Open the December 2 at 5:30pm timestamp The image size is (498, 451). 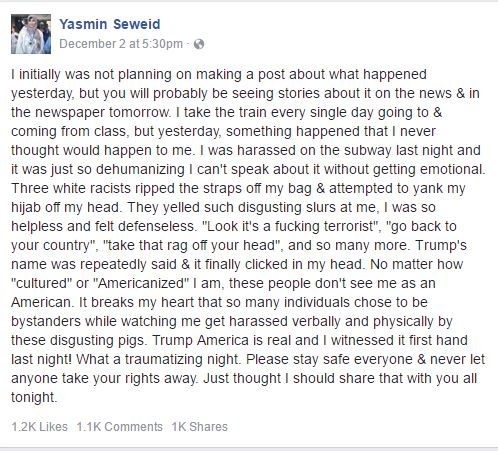(x=121, y=44)
